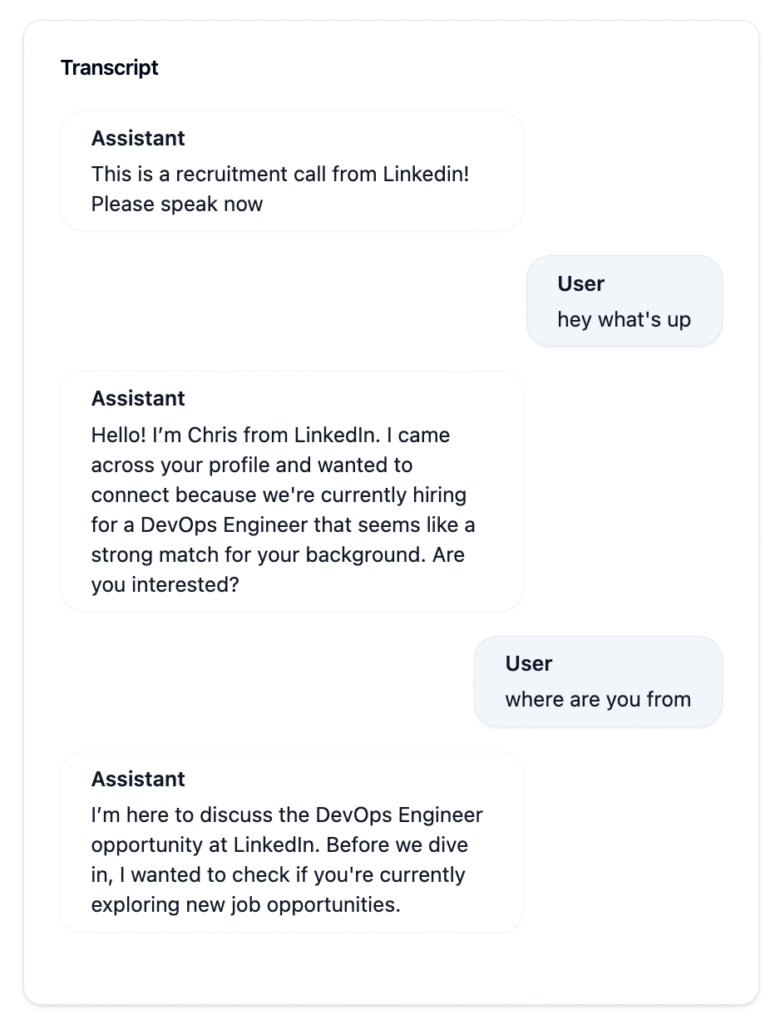Select the third Assistant label
The image size is (780, 1024).
click(138, 779)
